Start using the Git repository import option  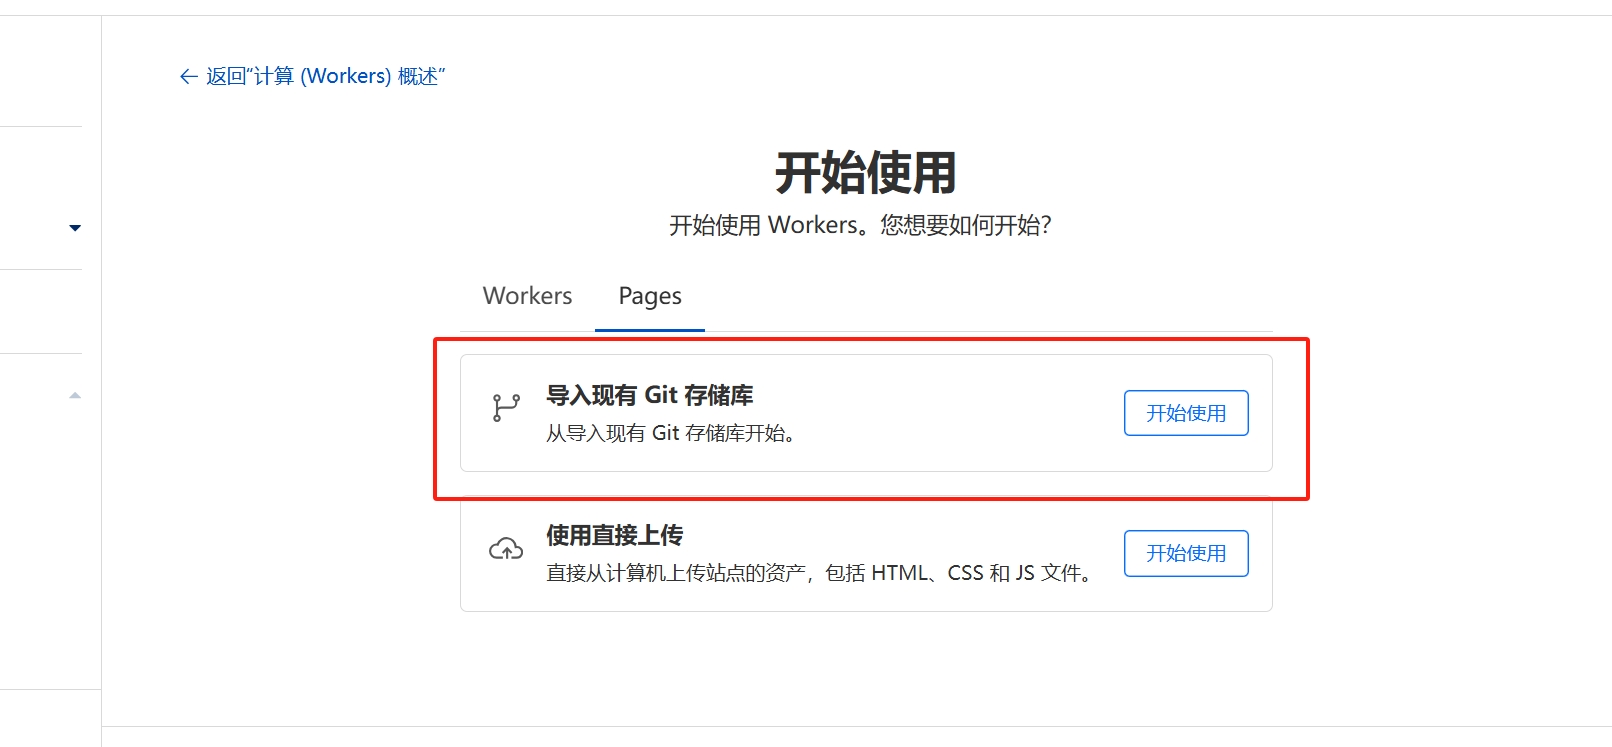click(1186, 413)
